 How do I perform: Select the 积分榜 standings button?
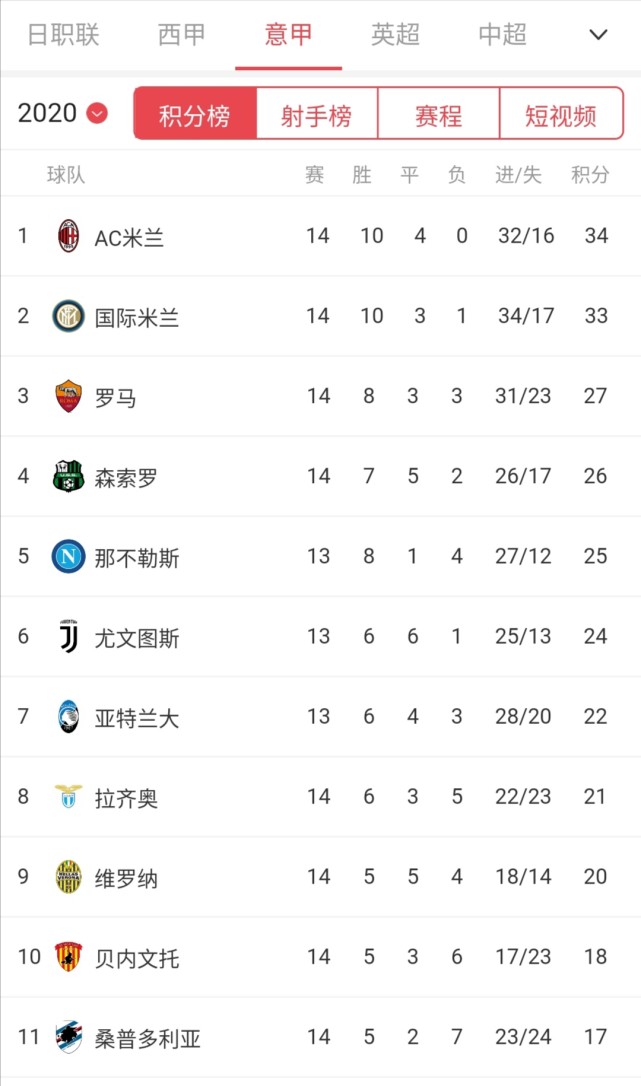[x=195, y=115]
